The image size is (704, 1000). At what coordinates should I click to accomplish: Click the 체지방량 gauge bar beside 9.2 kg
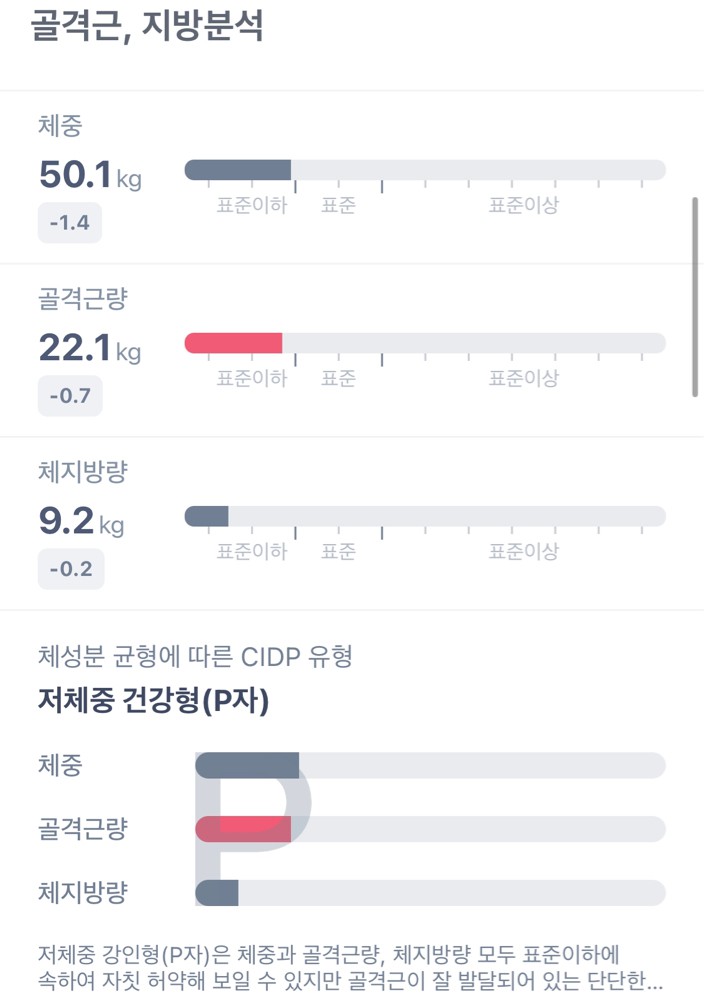point(425,516)
